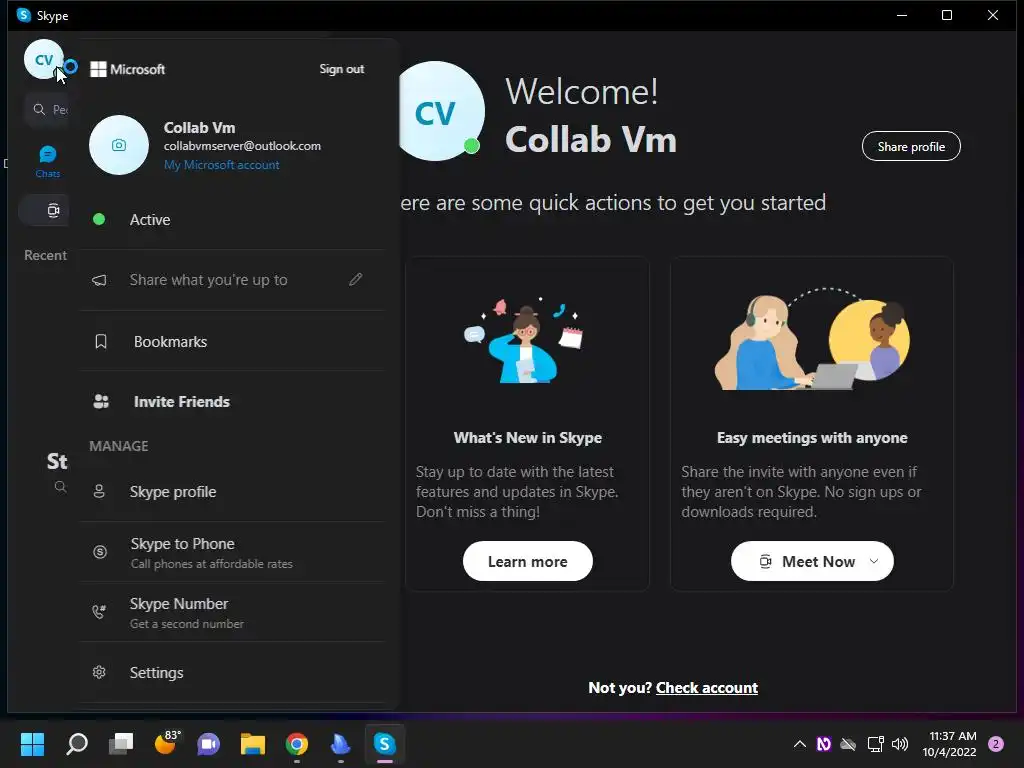Viewport: 1024px width, 768px height.
Task: Click Skype icon in taskbar
Action: coord(385,744)
